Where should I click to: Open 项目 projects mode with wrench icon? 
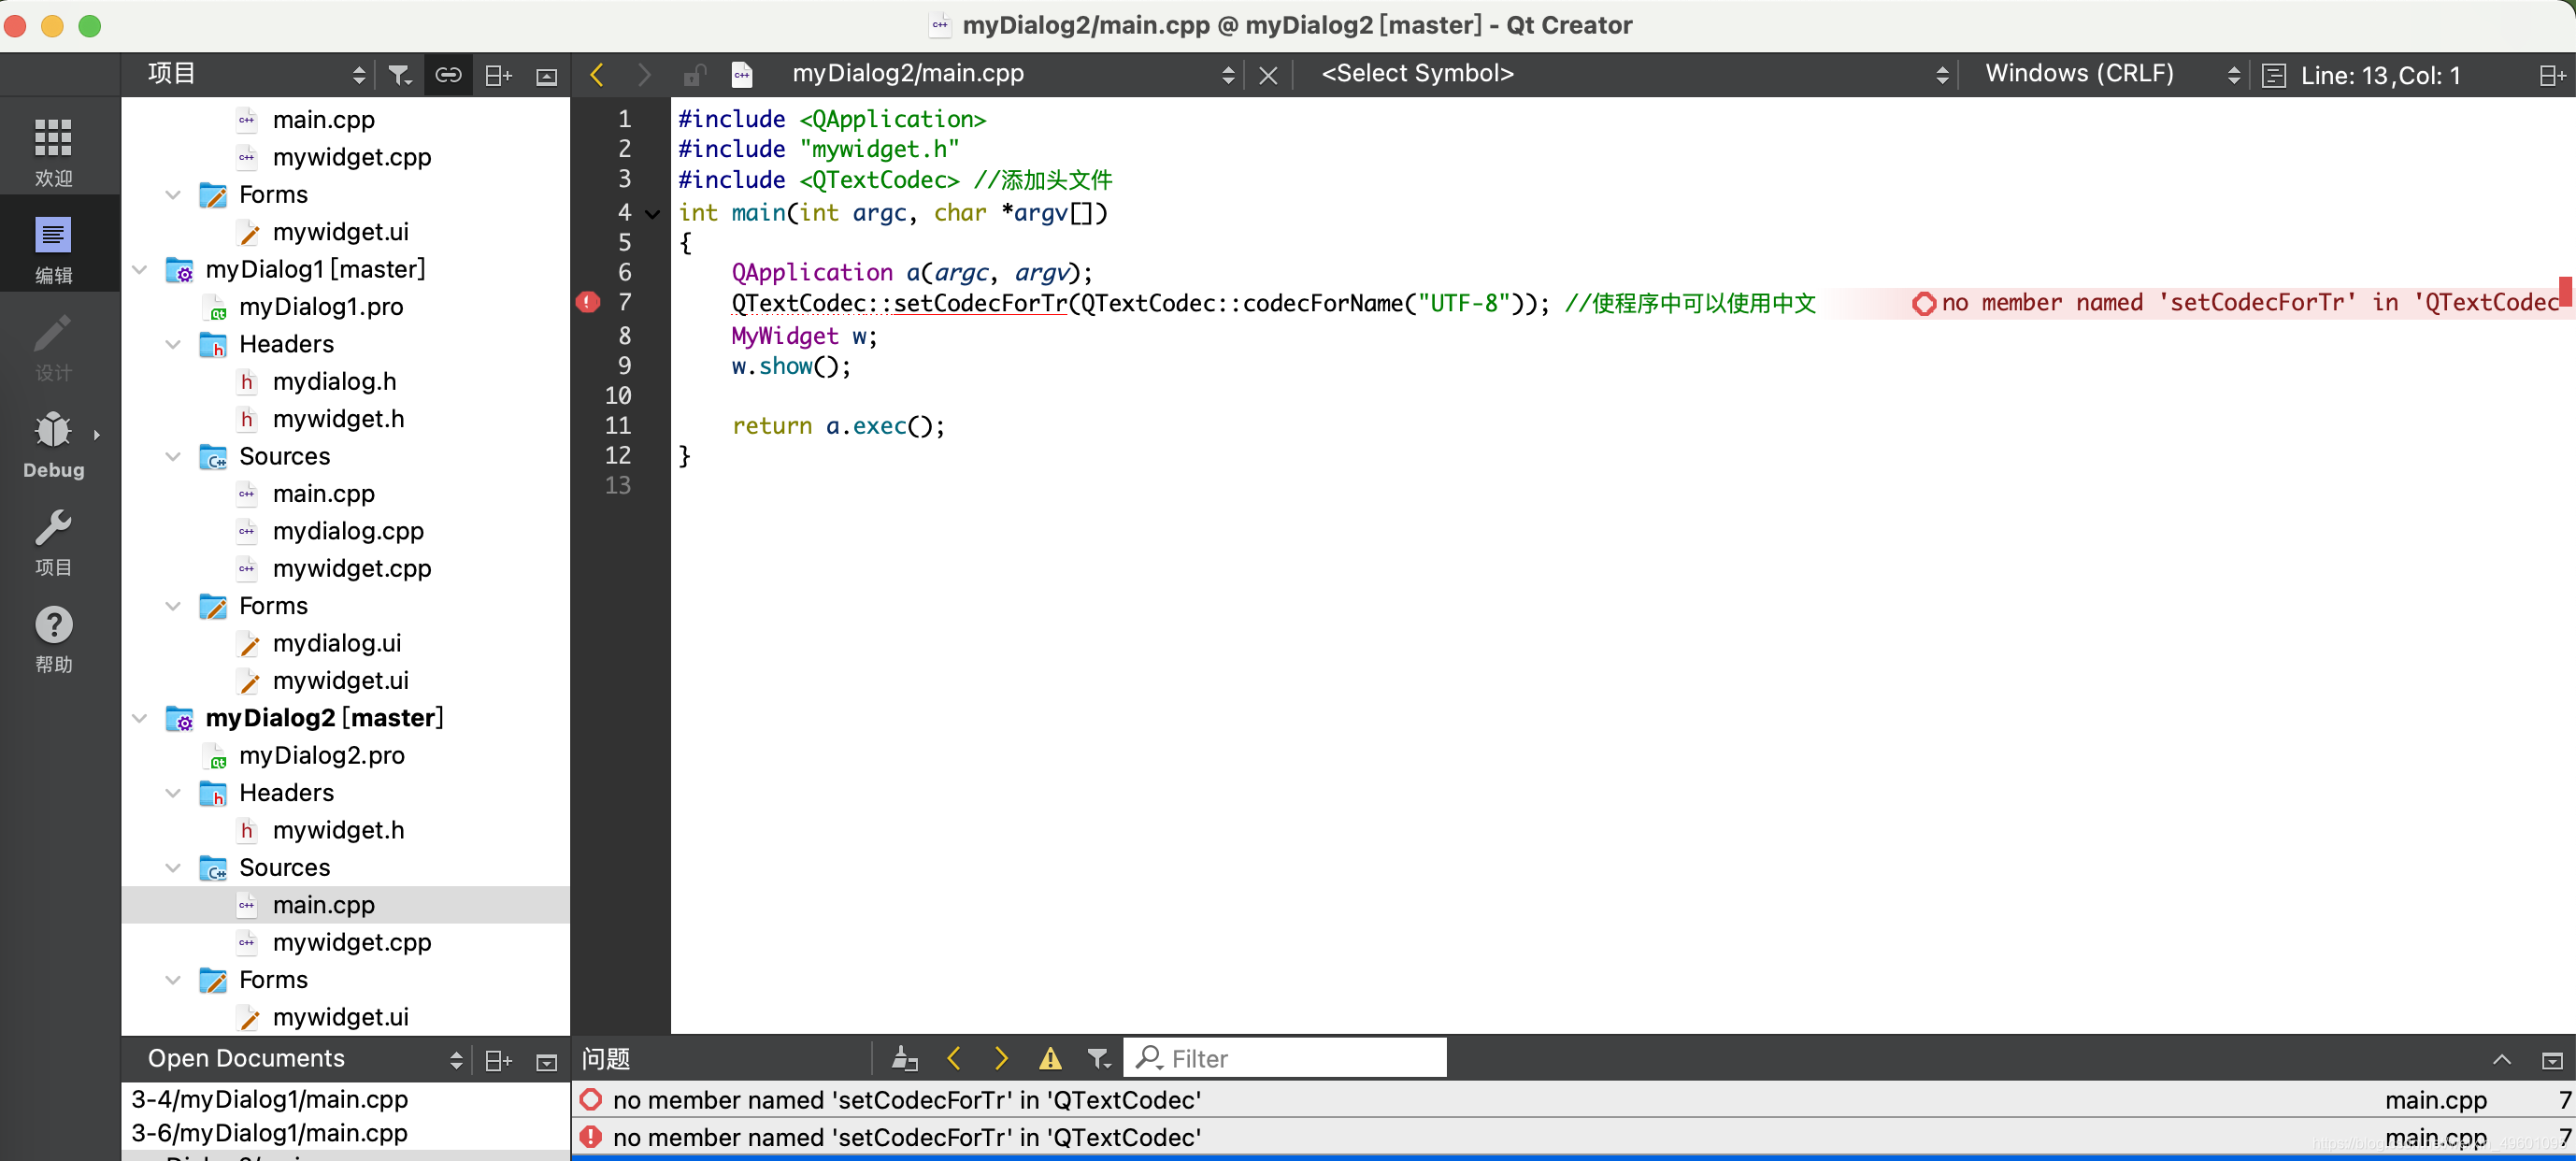(x=53, y=540)
